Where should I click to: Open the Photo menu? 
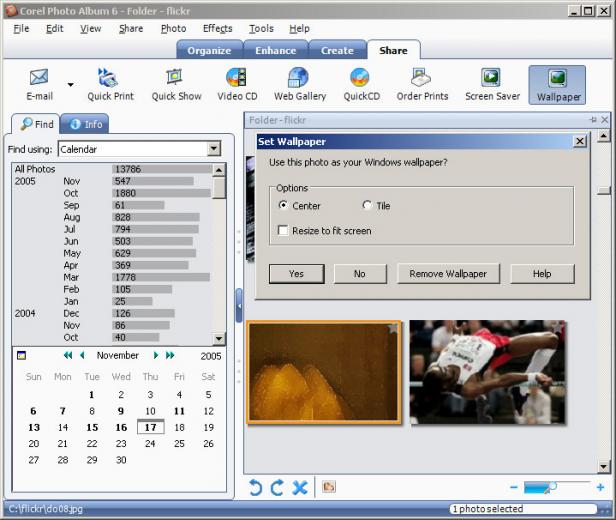pyautogui.click(x=173, y=29)
